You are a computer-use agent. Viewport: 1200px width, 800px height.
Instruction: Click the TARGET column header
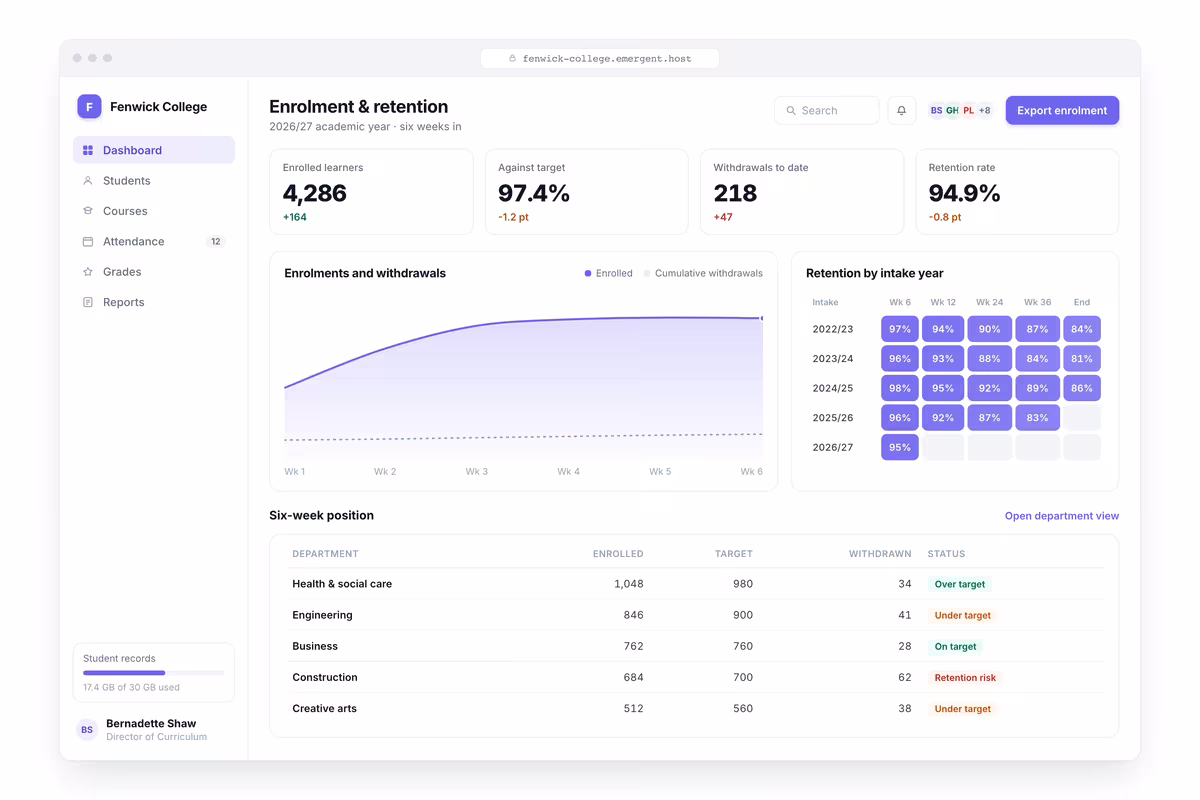[734, 554]
